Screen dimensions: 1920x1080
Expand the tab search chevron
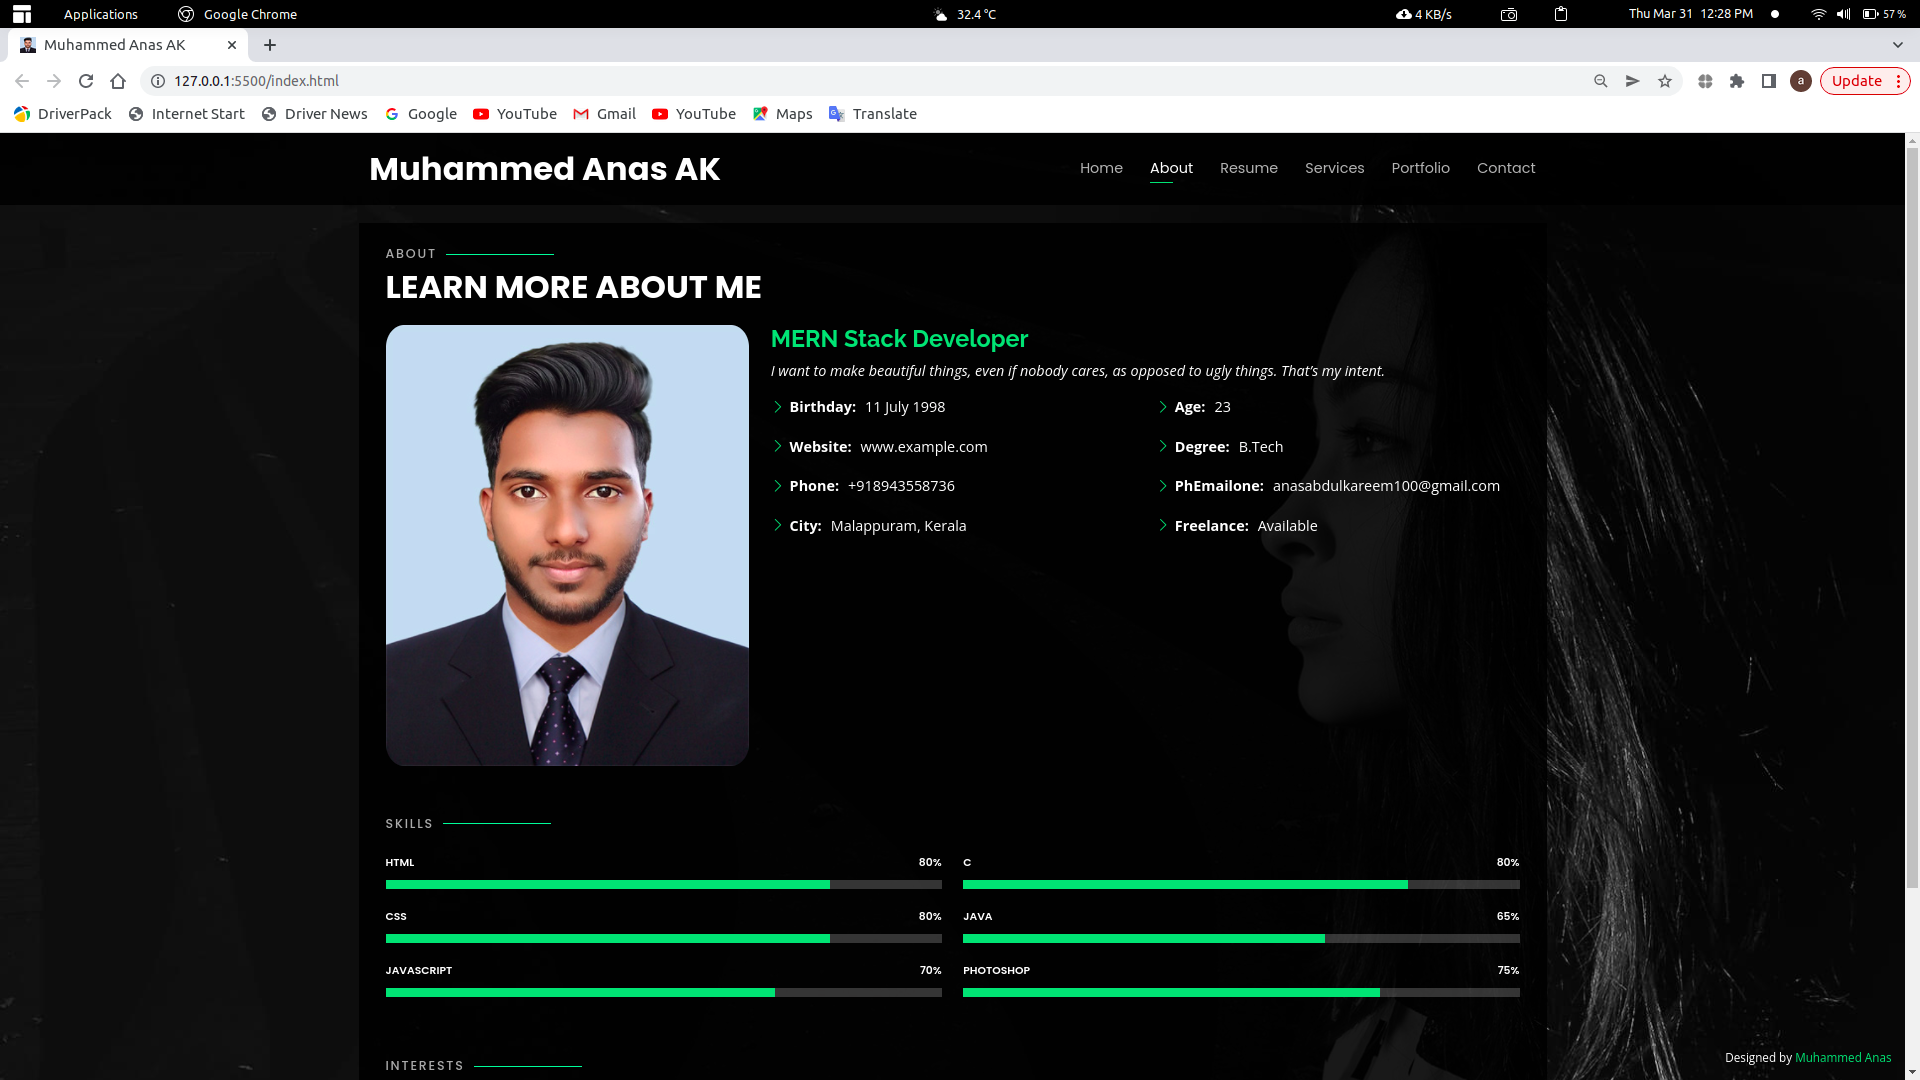coord(1897,45)
